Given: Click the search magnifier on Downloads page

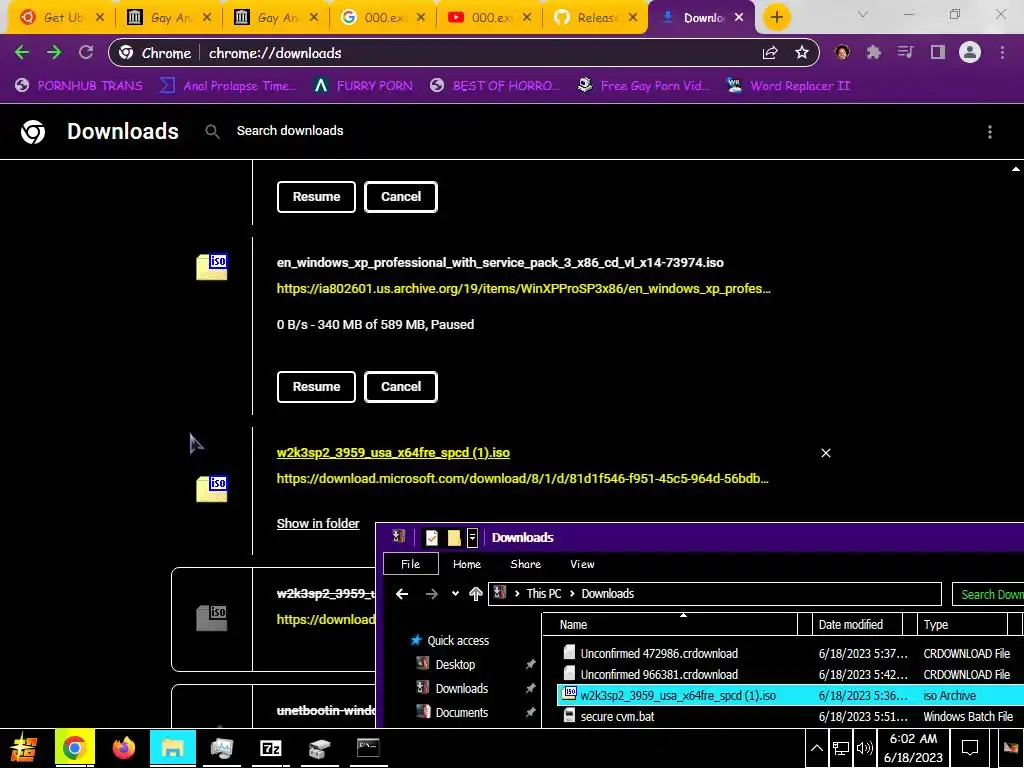Looking at the screenshot, I should [212, 132].
